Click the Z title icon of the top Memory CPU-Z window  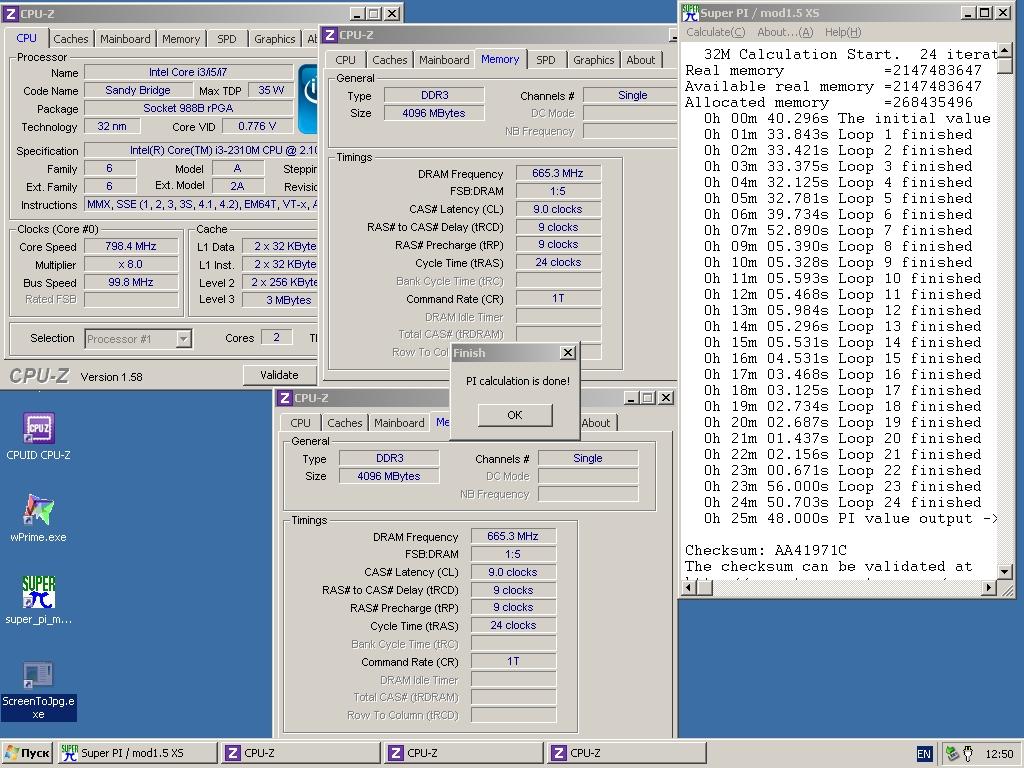pos(330,35)
